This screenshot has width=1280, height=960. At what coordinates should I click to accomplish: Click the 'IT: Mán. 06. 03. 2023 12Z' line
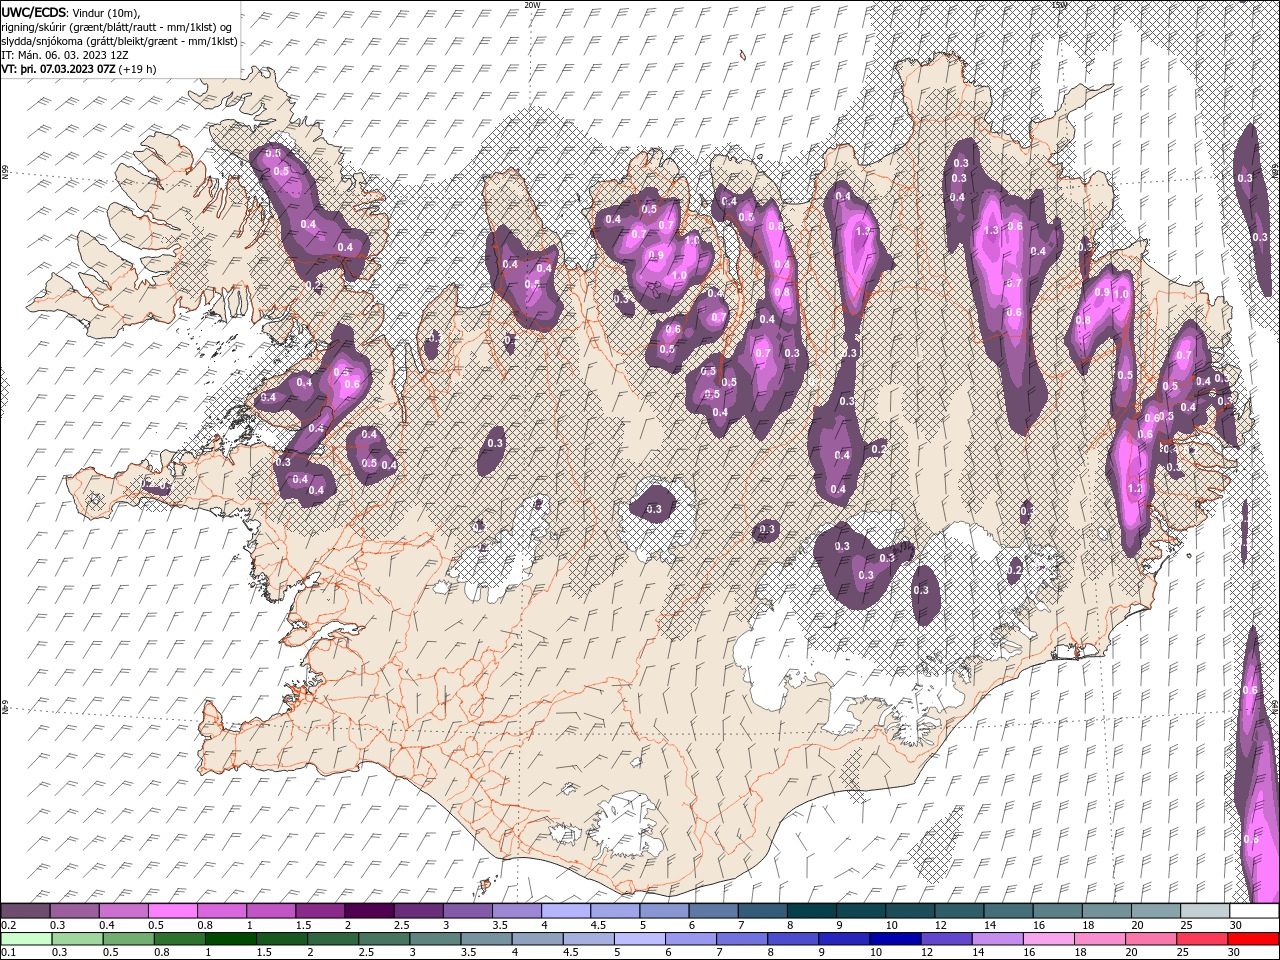[66, 55]
